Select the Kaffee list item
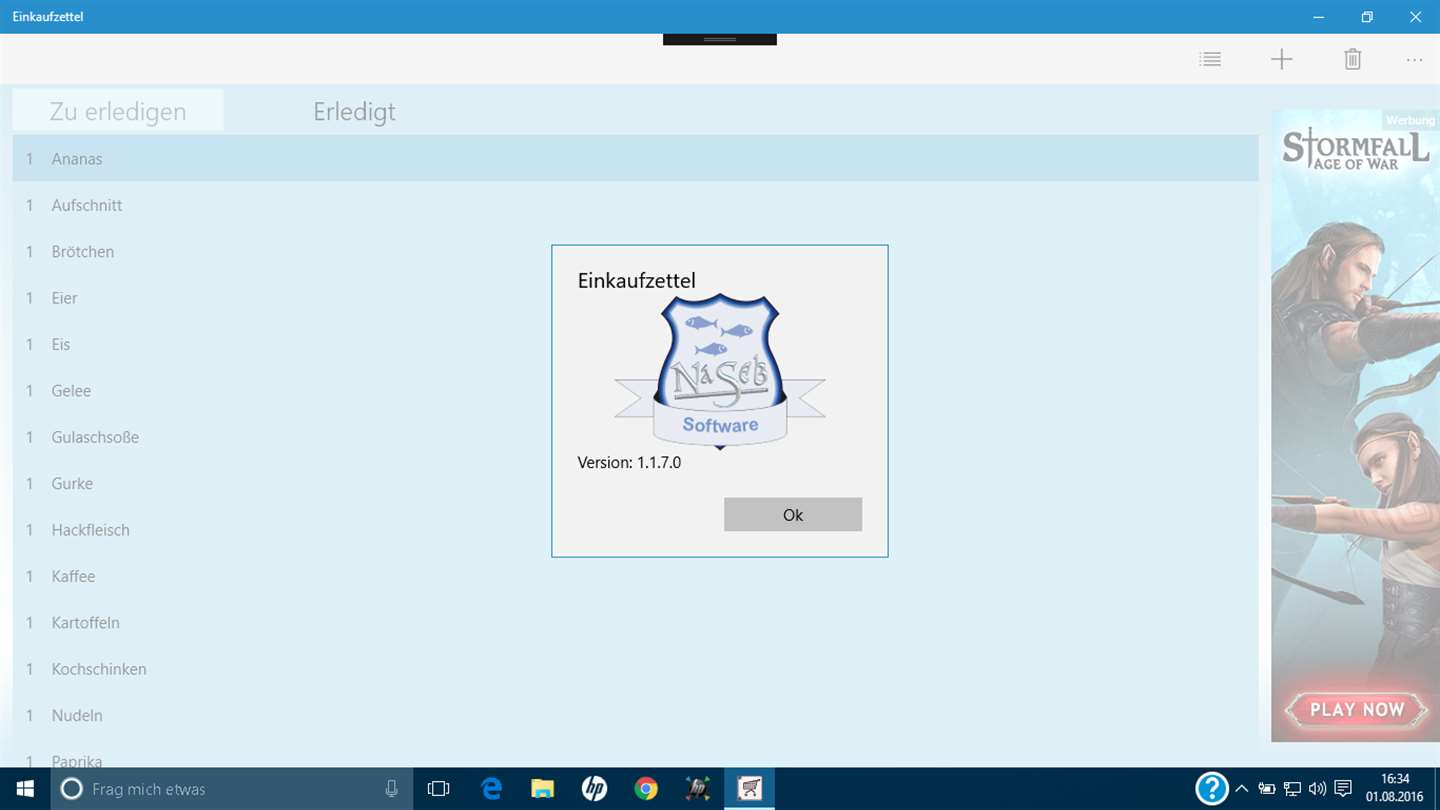 pos(635,576)
